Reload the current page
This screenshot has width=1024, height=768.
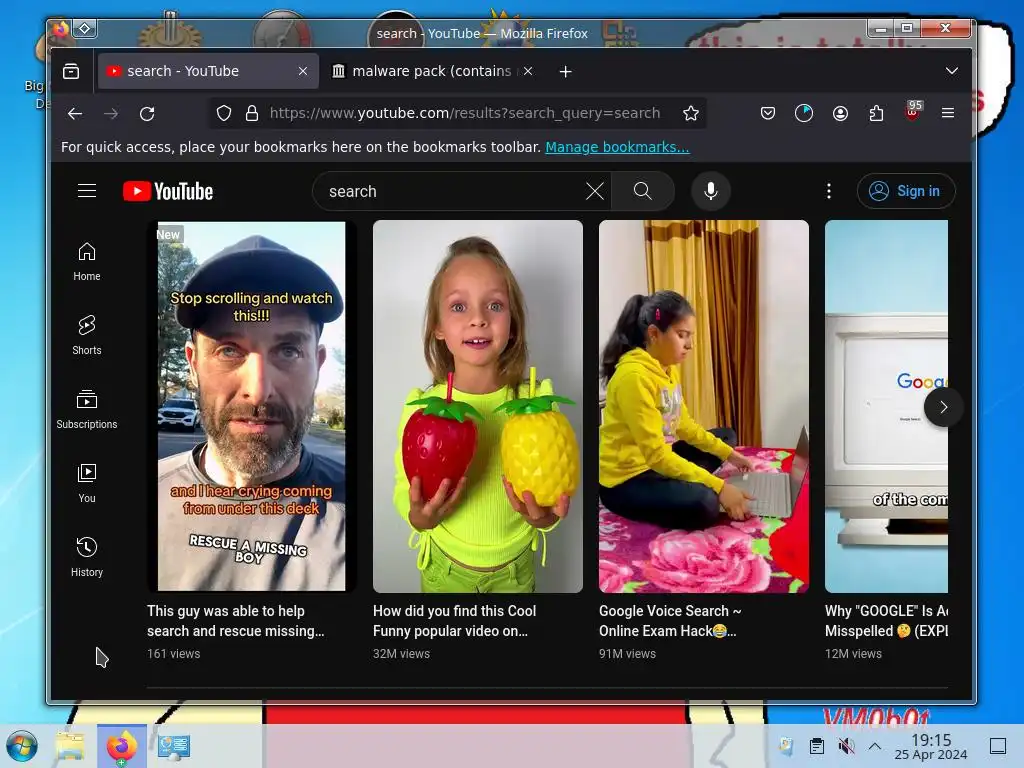click(x=148, y=114)
